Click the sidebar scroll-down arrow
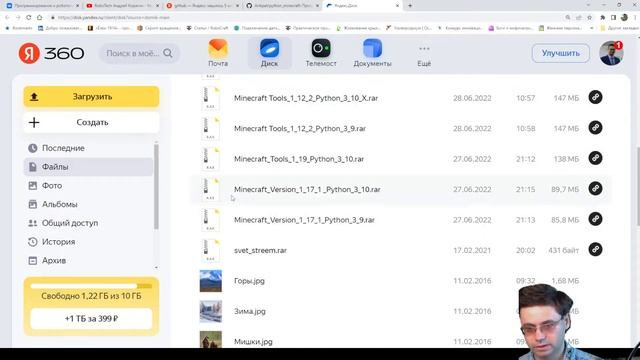640x360 pixels. (x=156, y=268)
